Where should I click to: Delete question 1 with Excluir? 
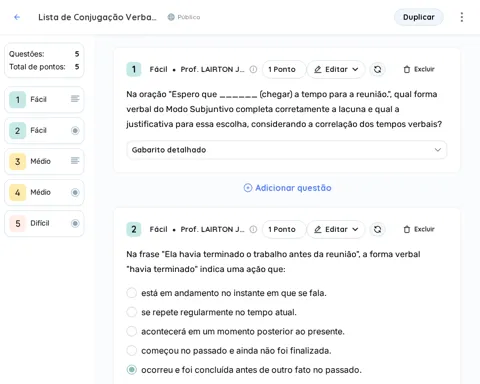click(x=419, y=69)
